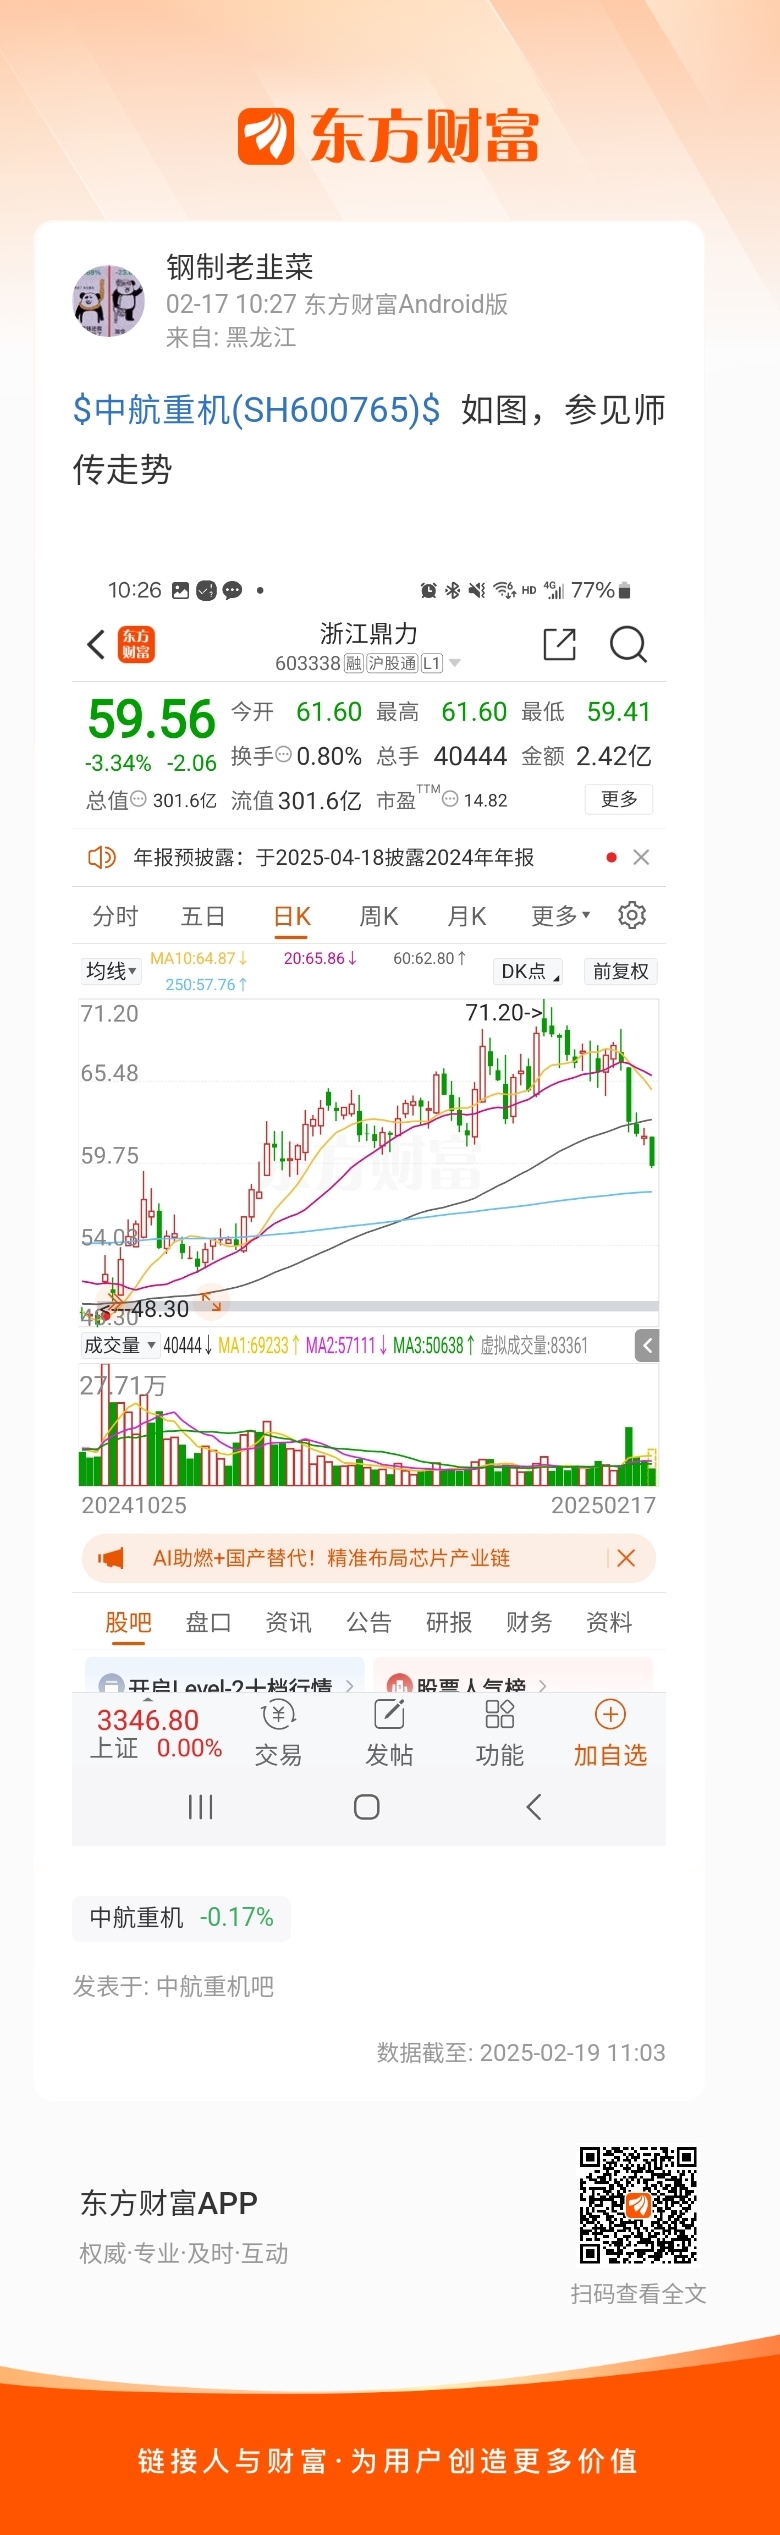The image size is (780, 2535).
Task: Tap the search magnifier icon
Action: [x=628, y=644]
